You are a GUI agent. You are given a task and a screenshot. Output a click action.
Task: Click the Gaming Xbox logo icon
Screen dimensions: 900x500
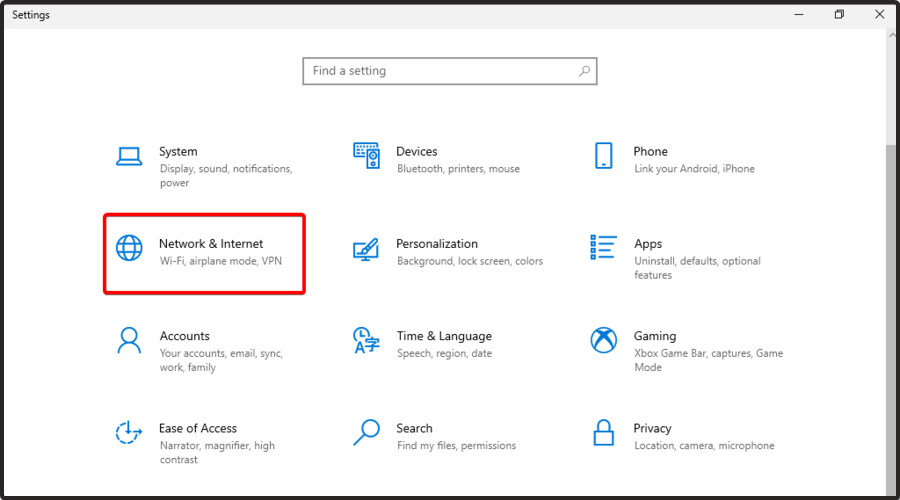[603, 340]
